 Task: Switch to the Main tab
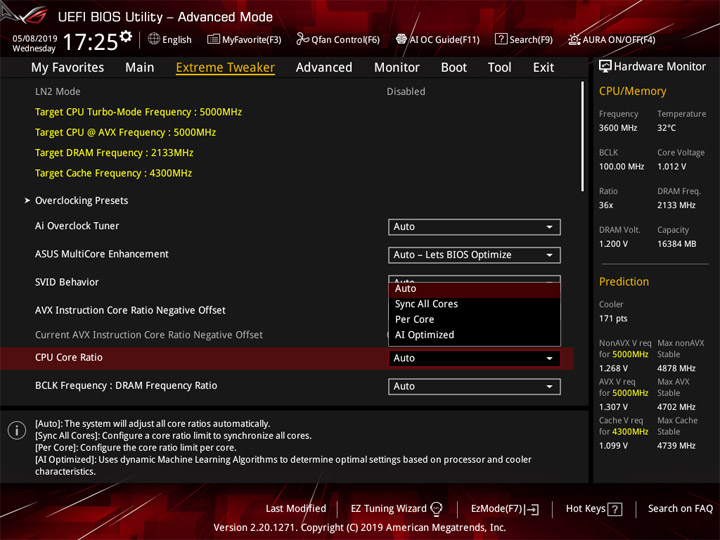140,68
